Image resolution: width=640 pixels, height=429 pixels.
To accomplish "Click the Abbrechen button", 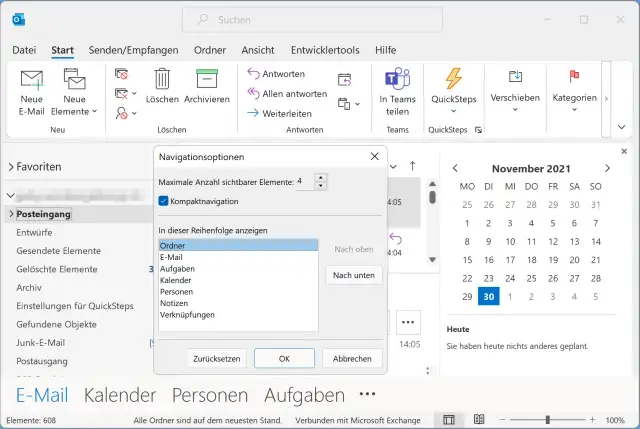I will (x=352, y=358).
